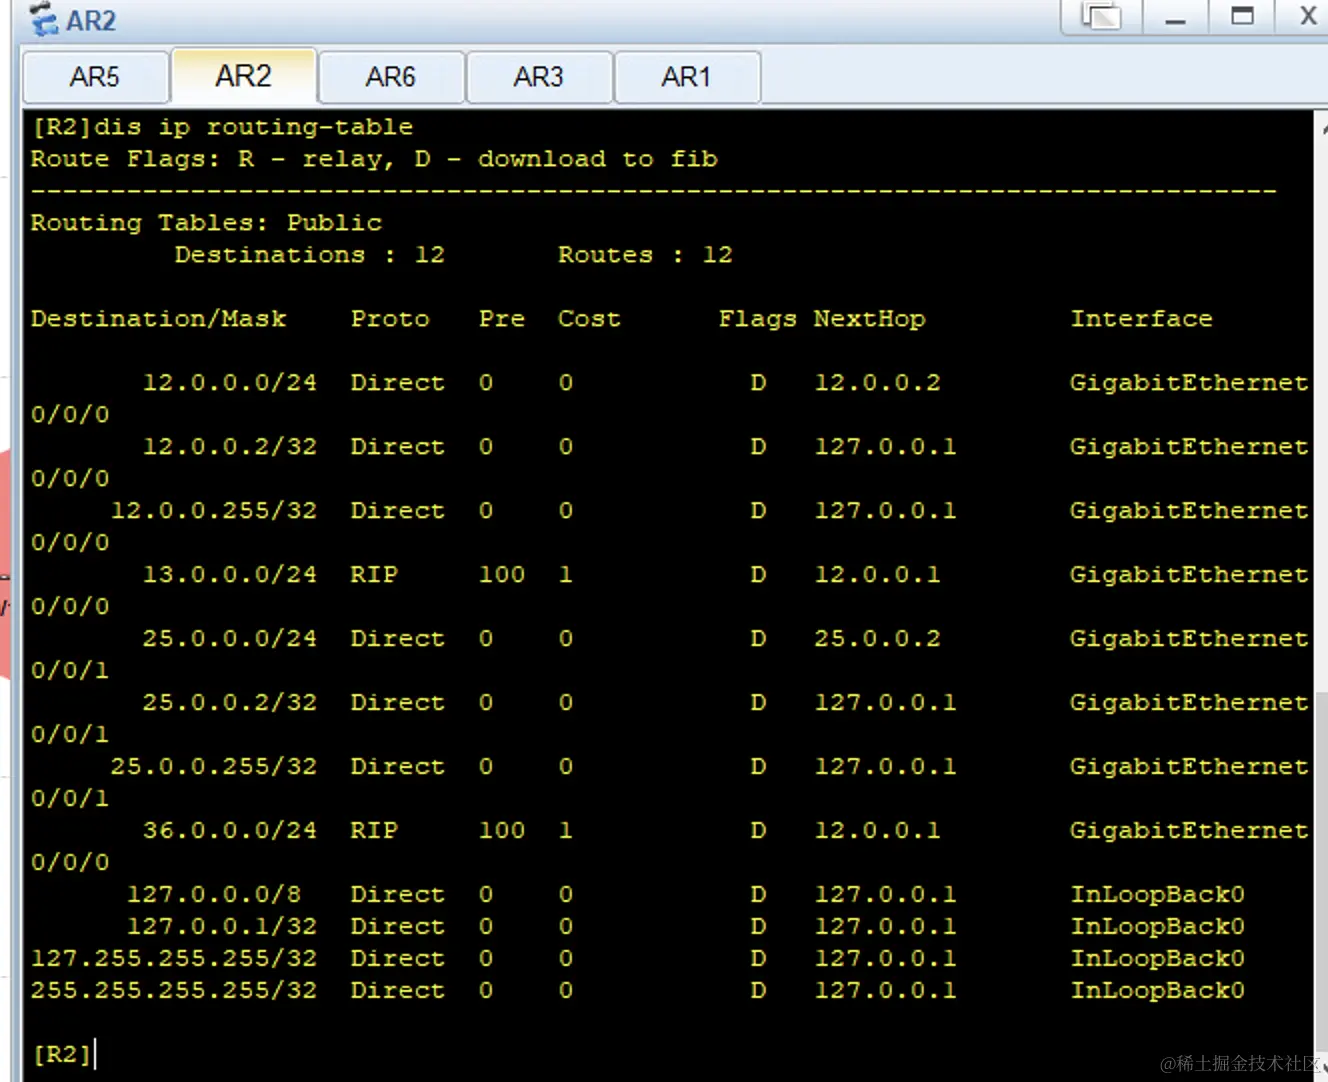Switch to the AR5 tab

tap(95, 77)
